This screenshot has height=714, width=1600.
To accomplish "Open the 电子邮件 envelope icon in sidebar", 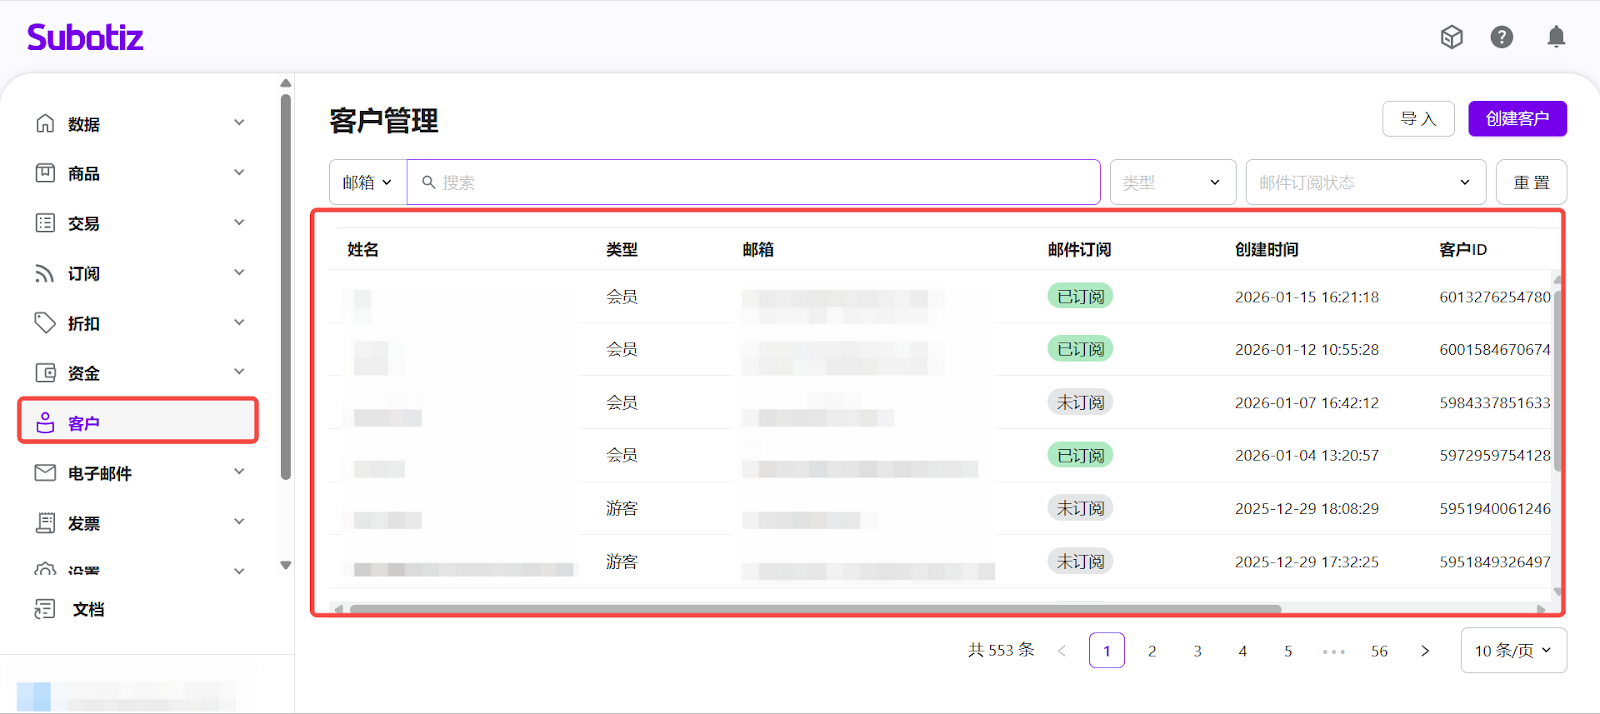I will [45, 473].
